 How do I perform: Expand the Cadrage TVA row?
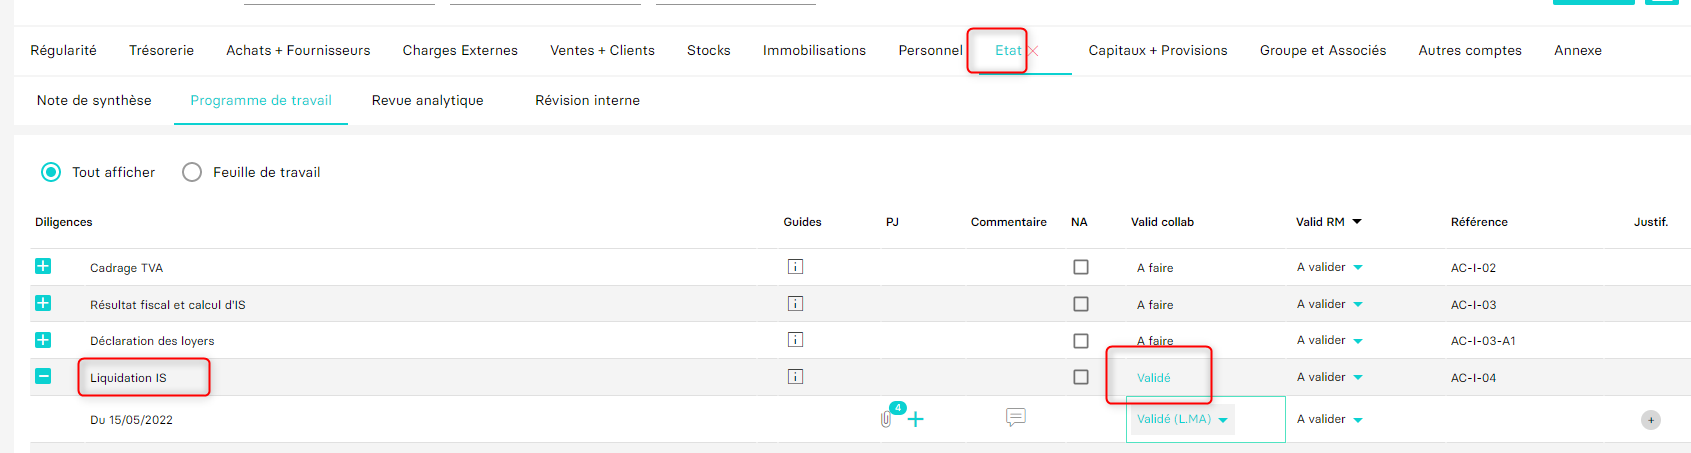43,266
